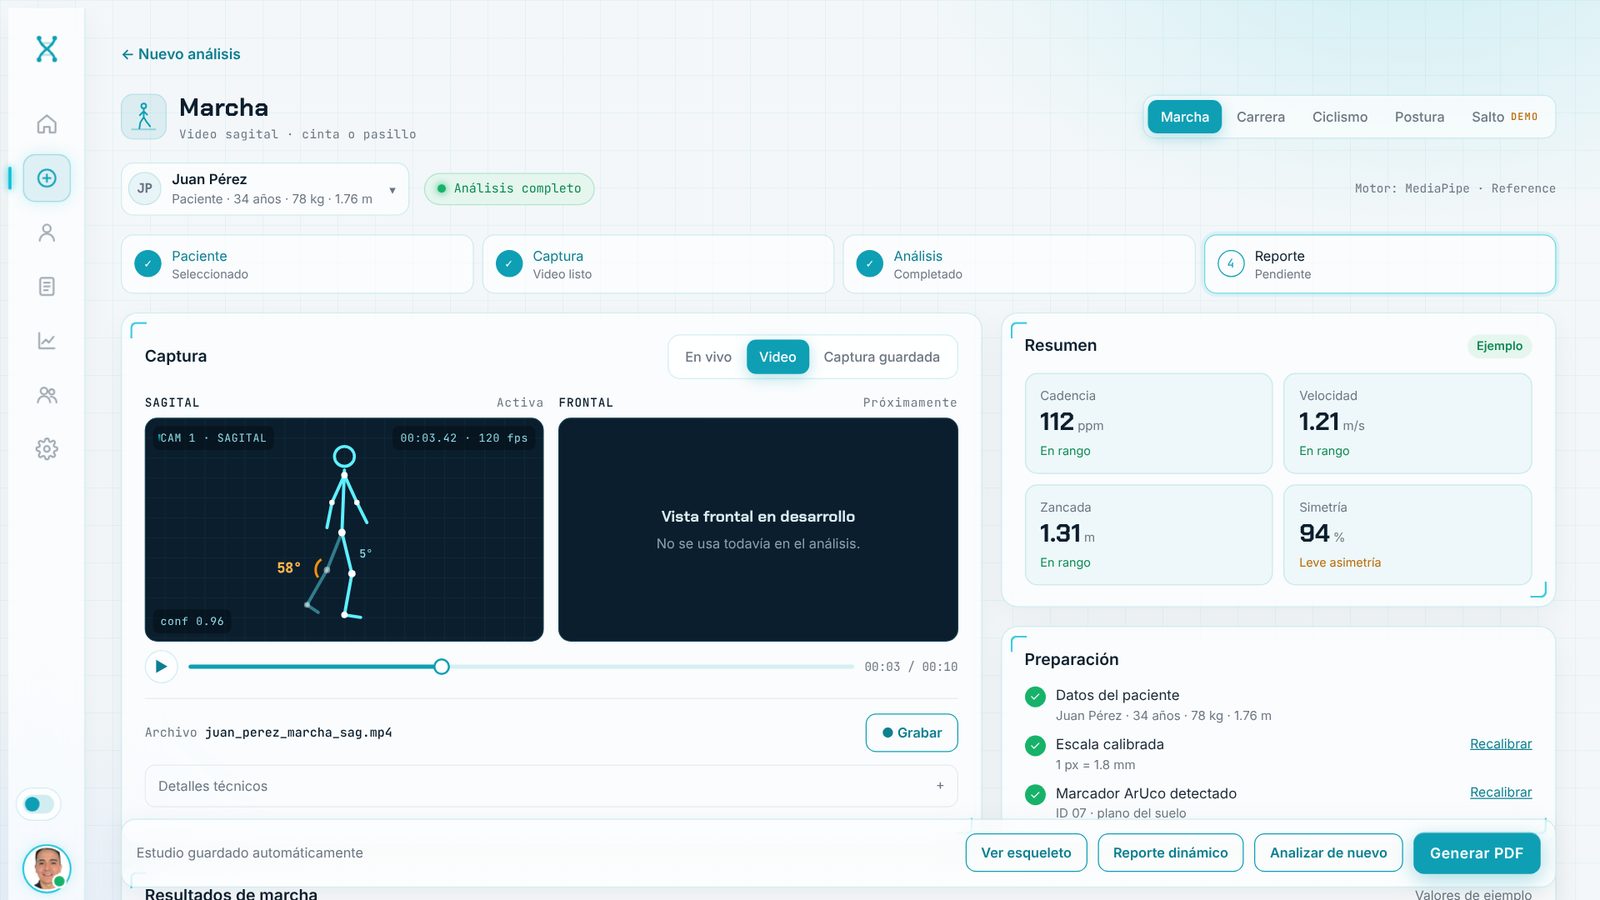Click the Reporte Pendiente step card
This screenshot has width=1600, height=900.
(x=1379, y=264)
